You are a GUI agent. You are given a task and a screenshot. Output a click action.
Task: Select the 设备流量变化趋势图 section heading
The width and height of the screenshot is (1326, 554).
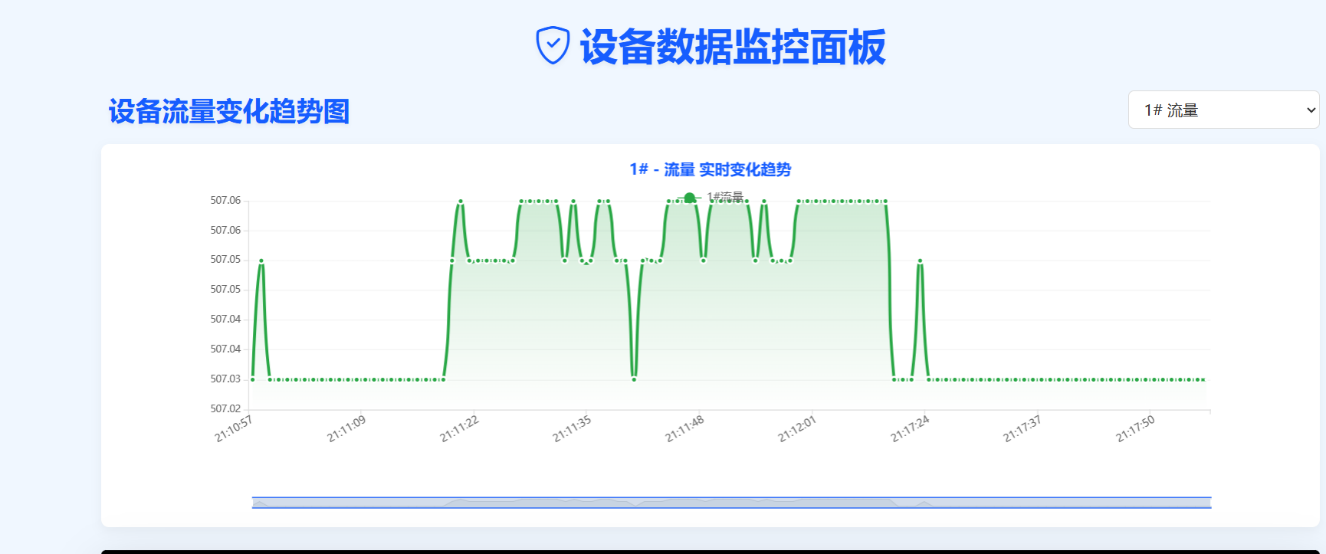click(x=229, y=112)
